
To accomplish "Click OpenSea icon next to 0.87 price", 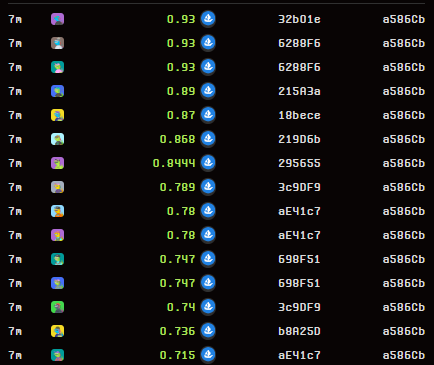I will coord(208,115).
